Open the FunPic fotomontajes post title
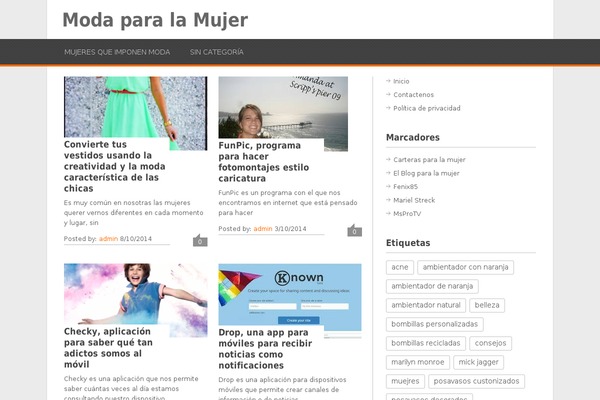Image resolution: width=600 pixels, height=400 pixels. coord(264,162)
